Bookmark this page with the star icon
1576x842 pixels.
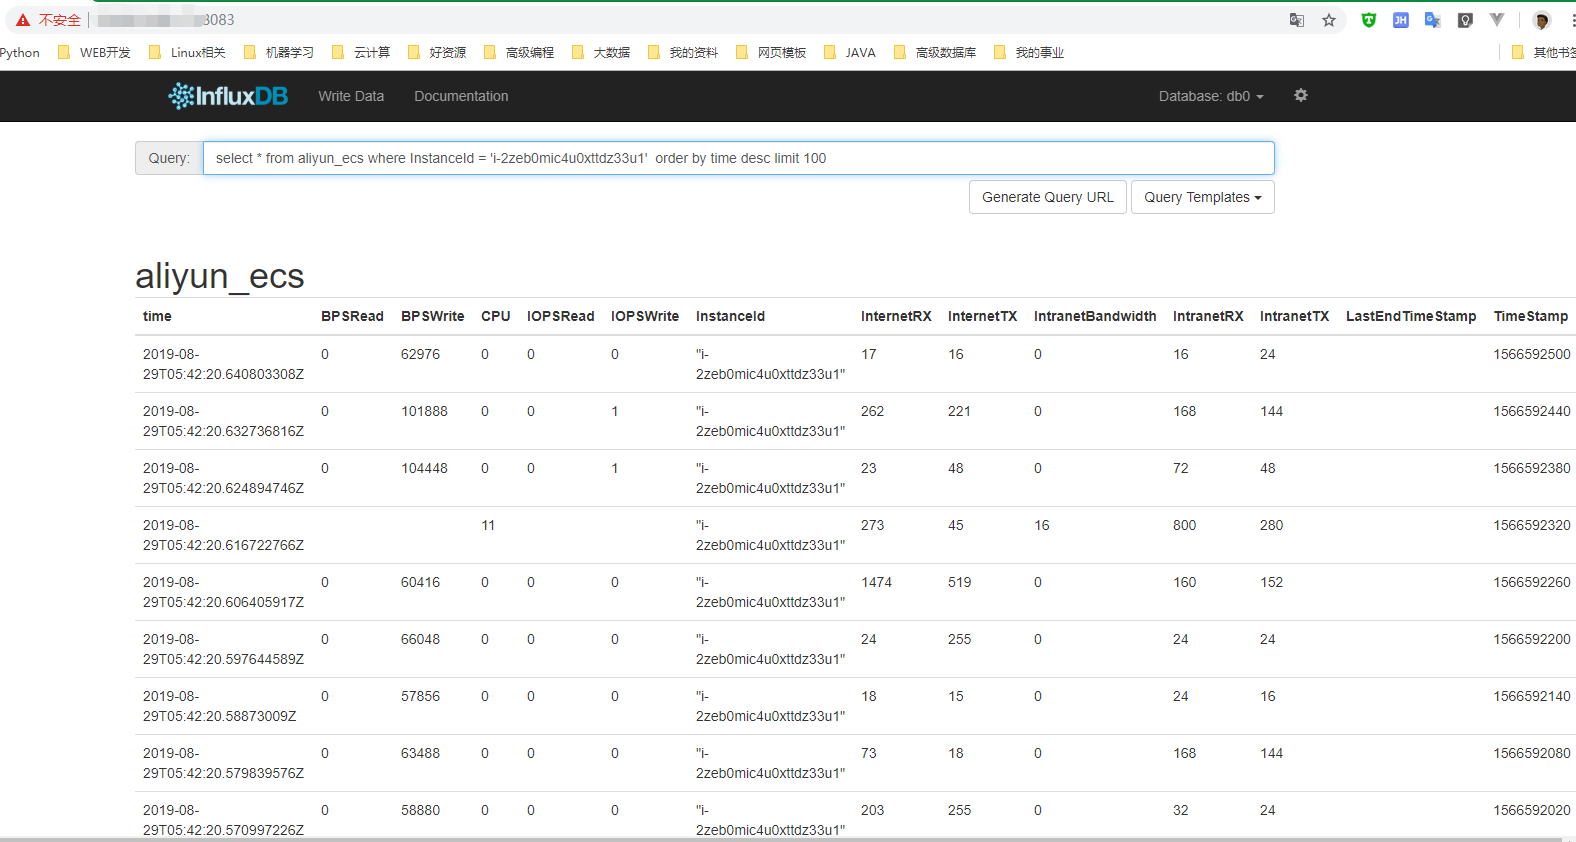(1329, 20)
